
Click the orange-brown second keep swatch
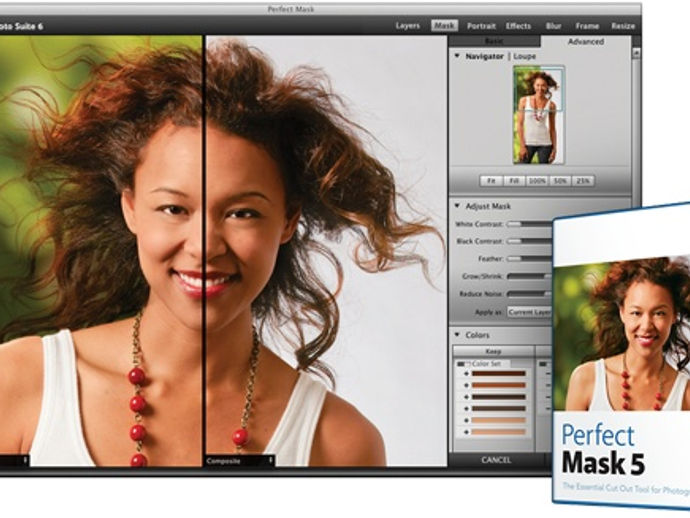(x=499, y=385)
